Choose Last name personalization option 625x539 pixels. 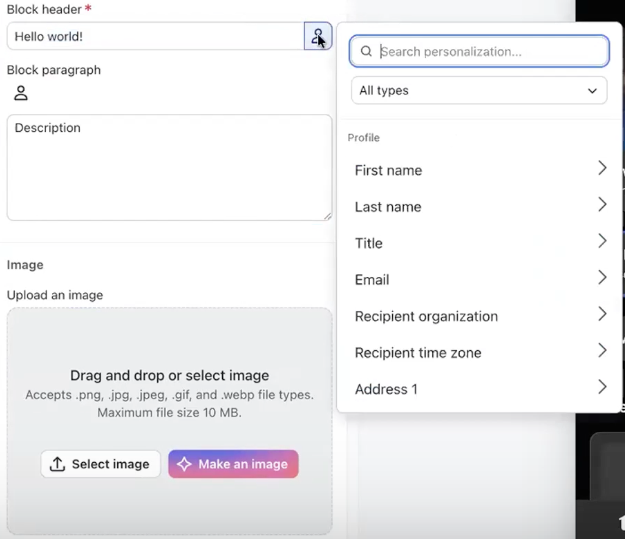point(479,207)
